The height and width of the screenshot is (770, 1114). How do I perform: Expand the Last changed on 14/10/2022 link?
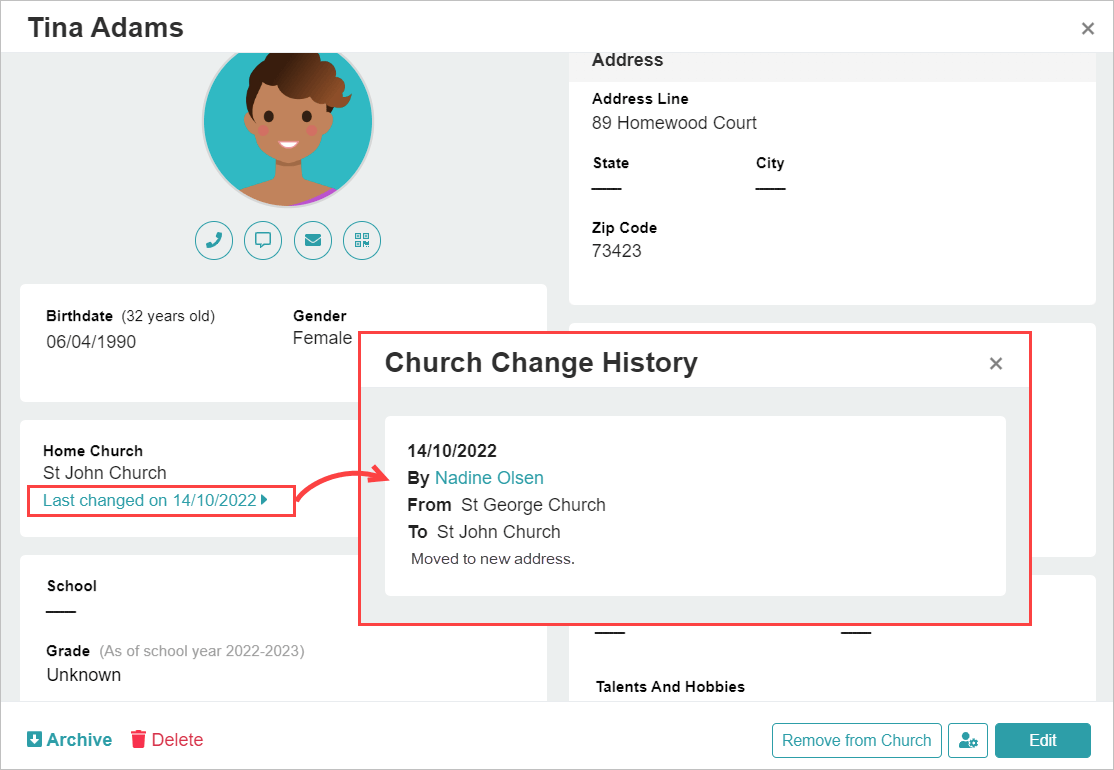point(155,500)
